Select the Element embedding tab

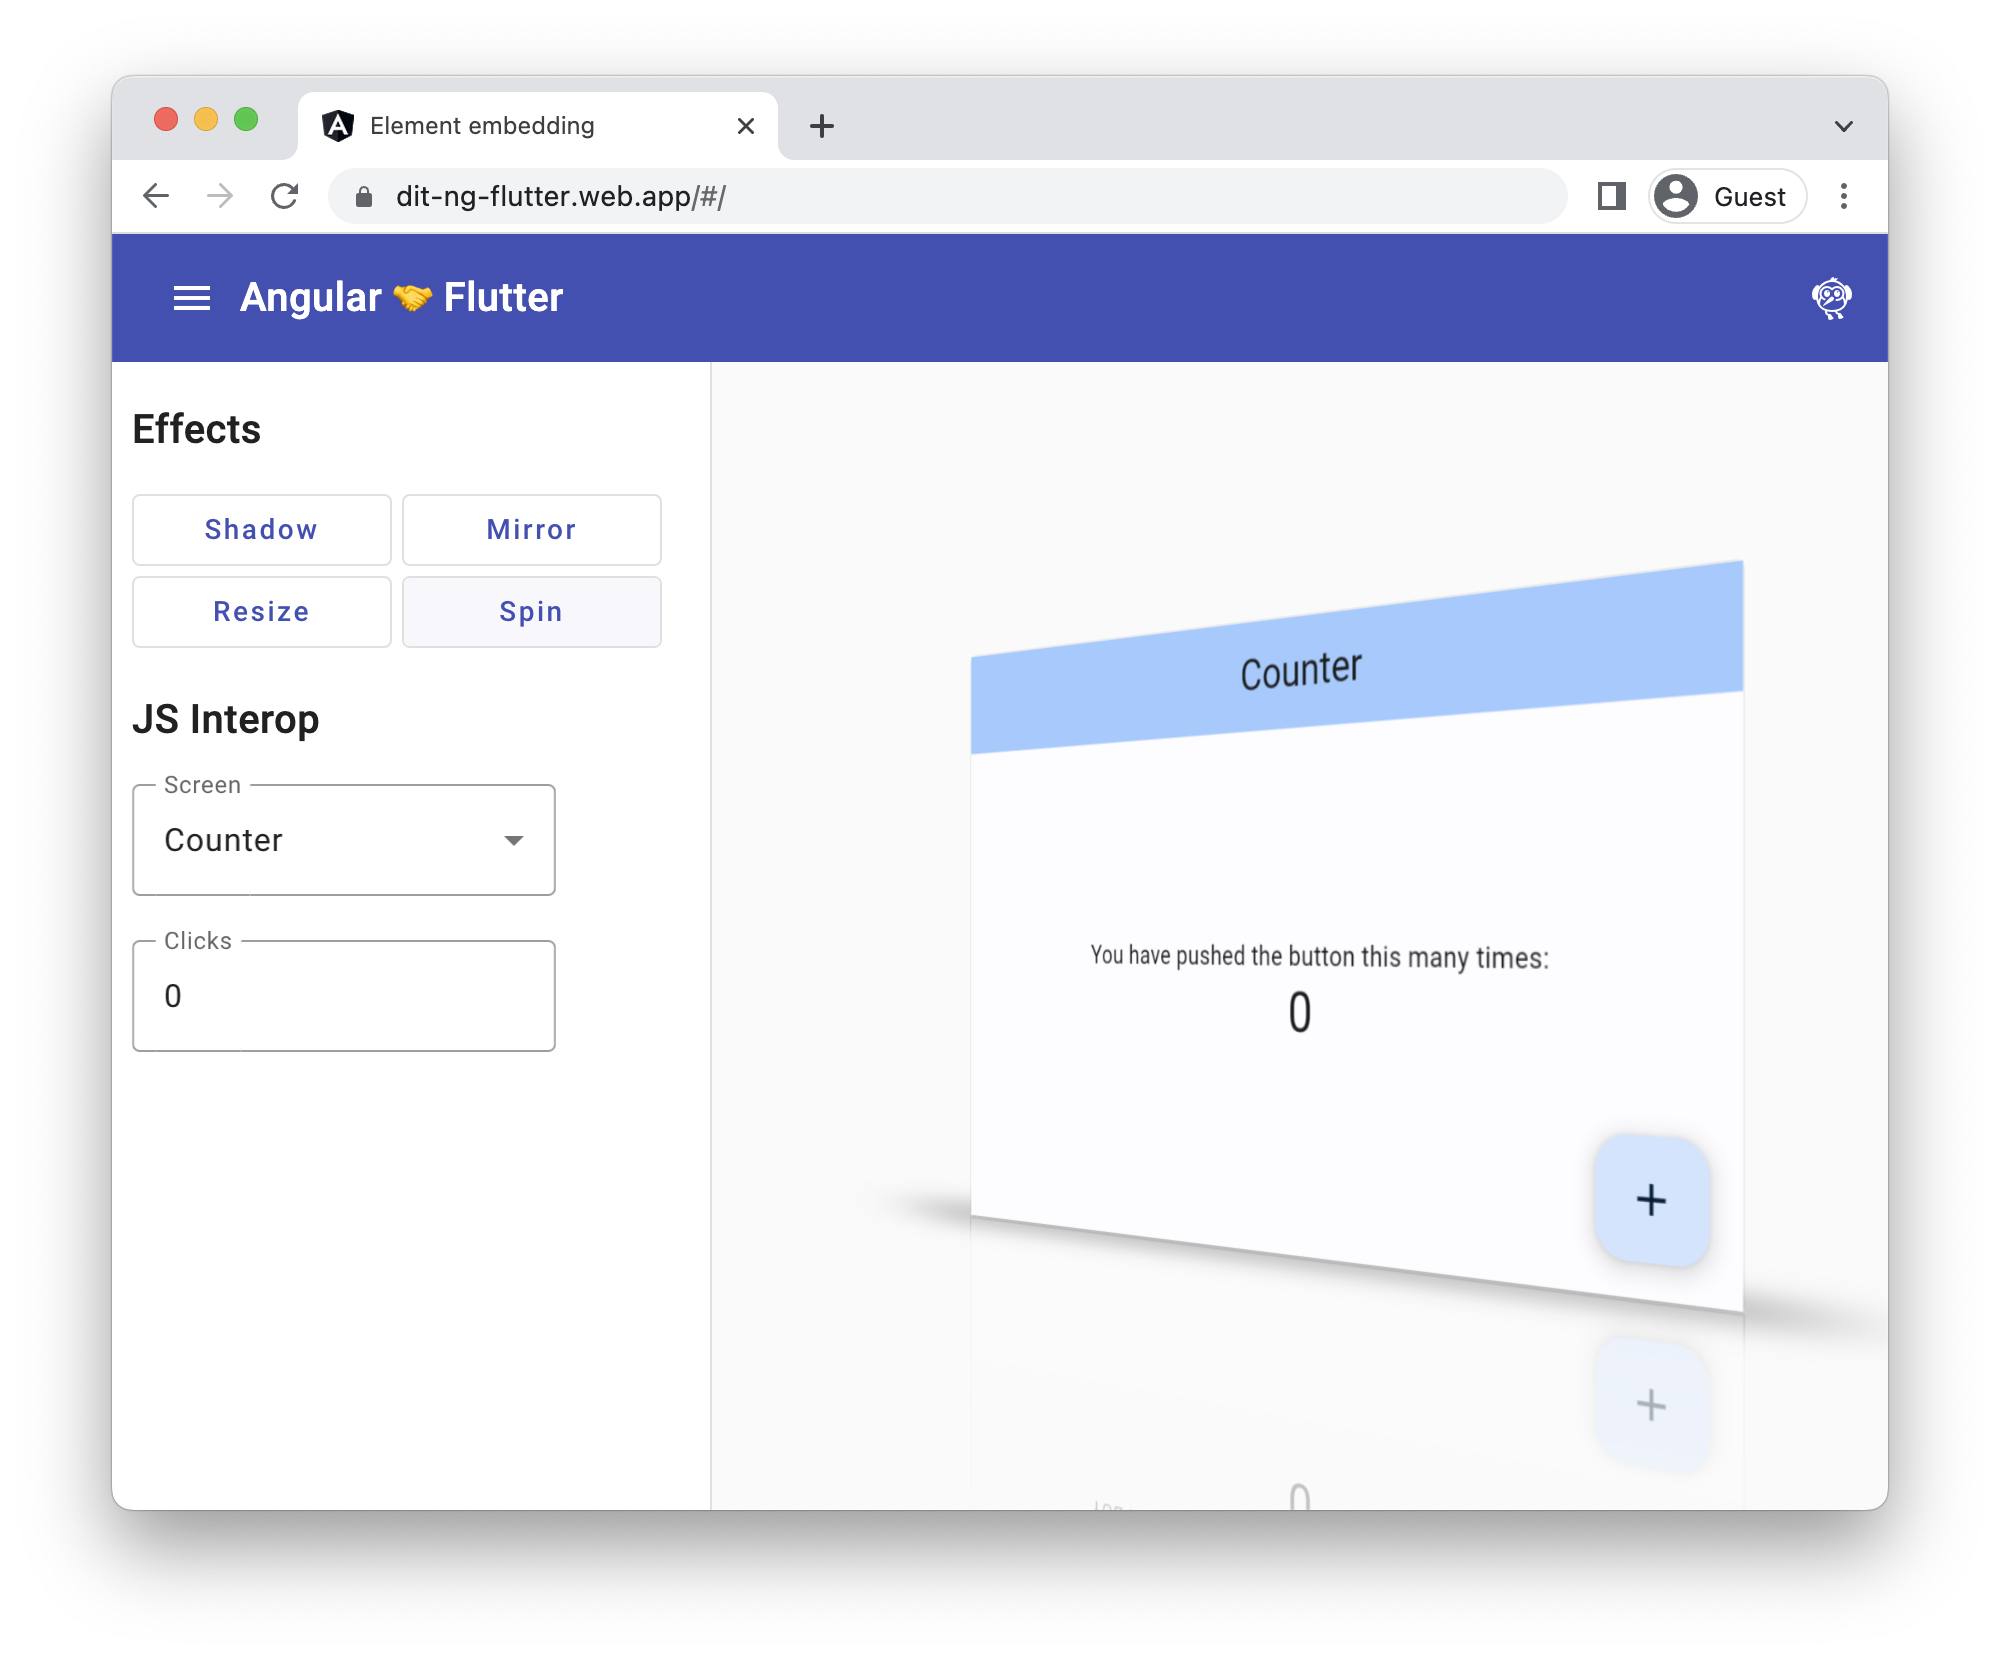click(x=538, y=126)
